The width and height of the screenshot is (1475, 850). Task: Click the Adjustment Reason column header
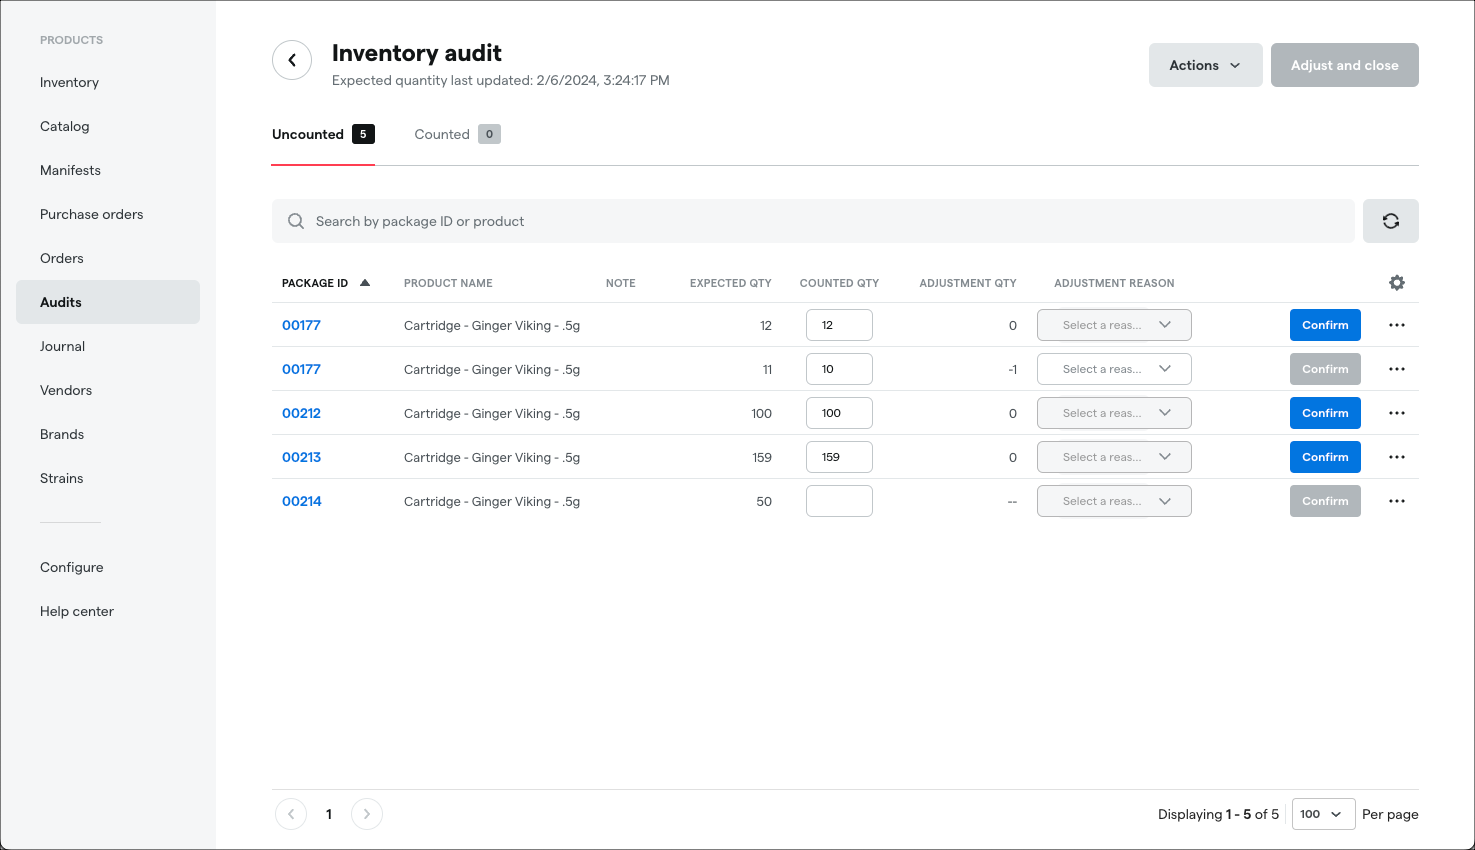[x=1114, y=283]
